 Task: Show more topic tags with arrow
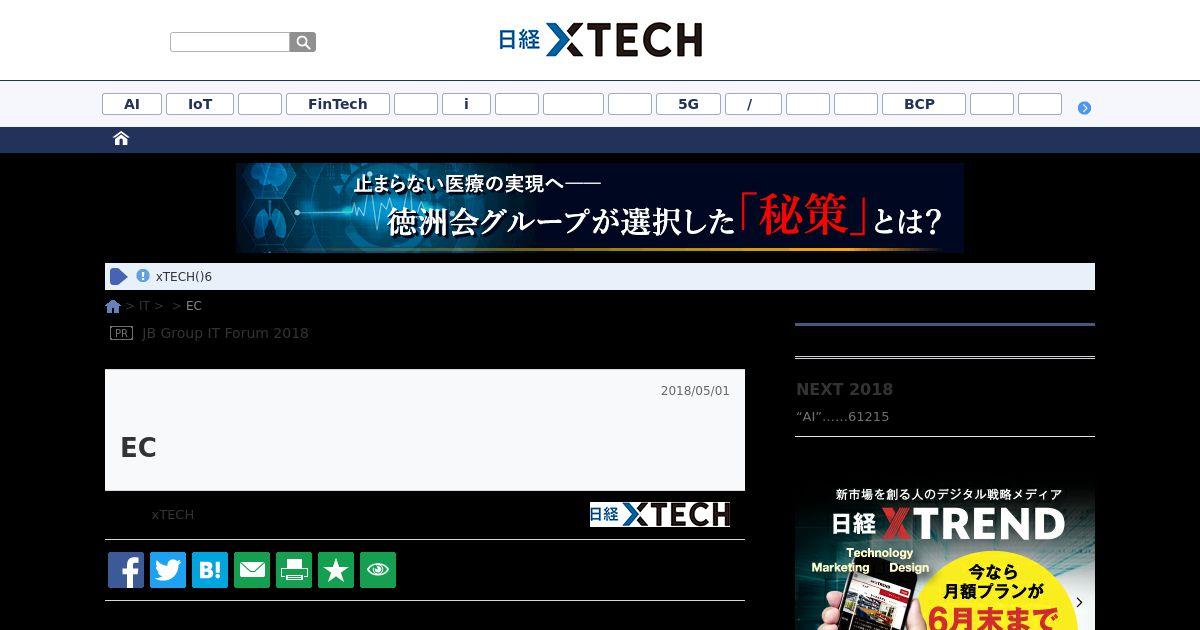coord(1084,108)
